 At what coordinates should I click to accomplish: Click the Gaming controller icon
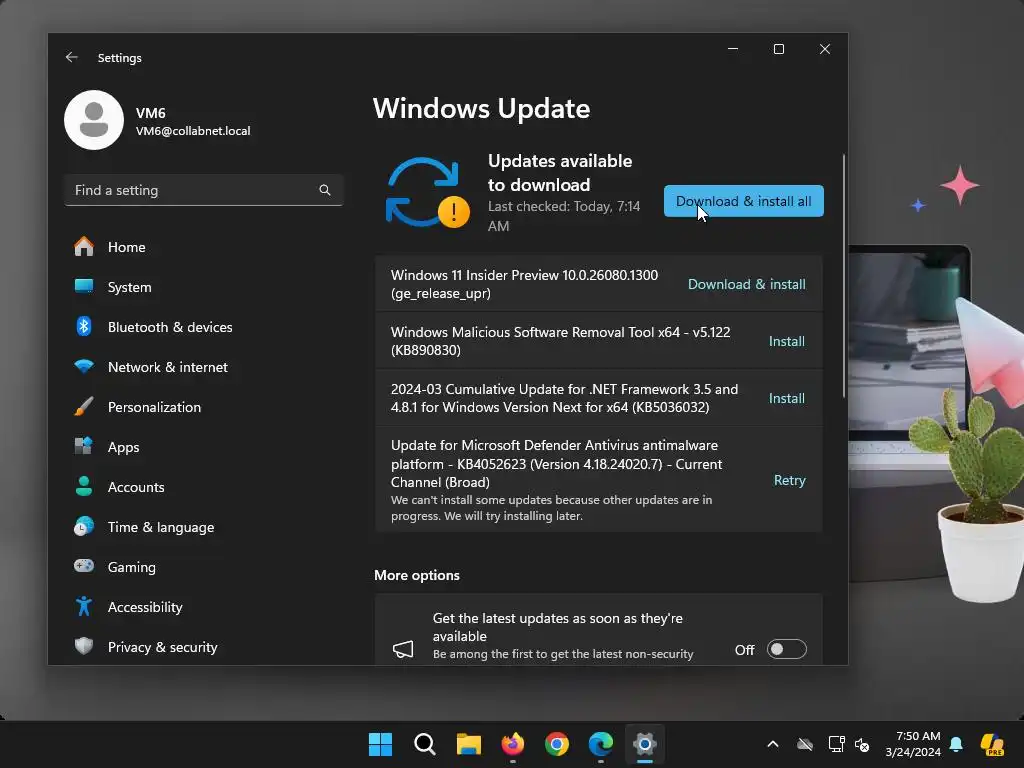click(x=84, y=566)
